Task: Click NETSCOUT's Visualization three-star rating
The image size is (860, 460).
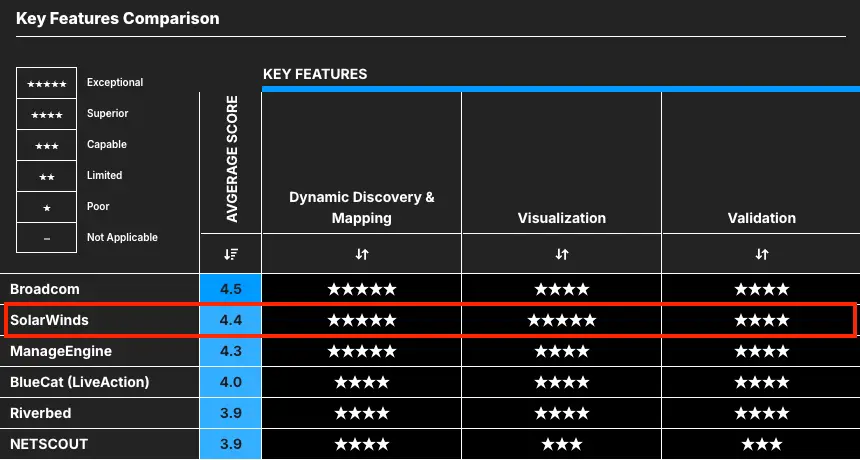Action: click(x=562, y=444)
